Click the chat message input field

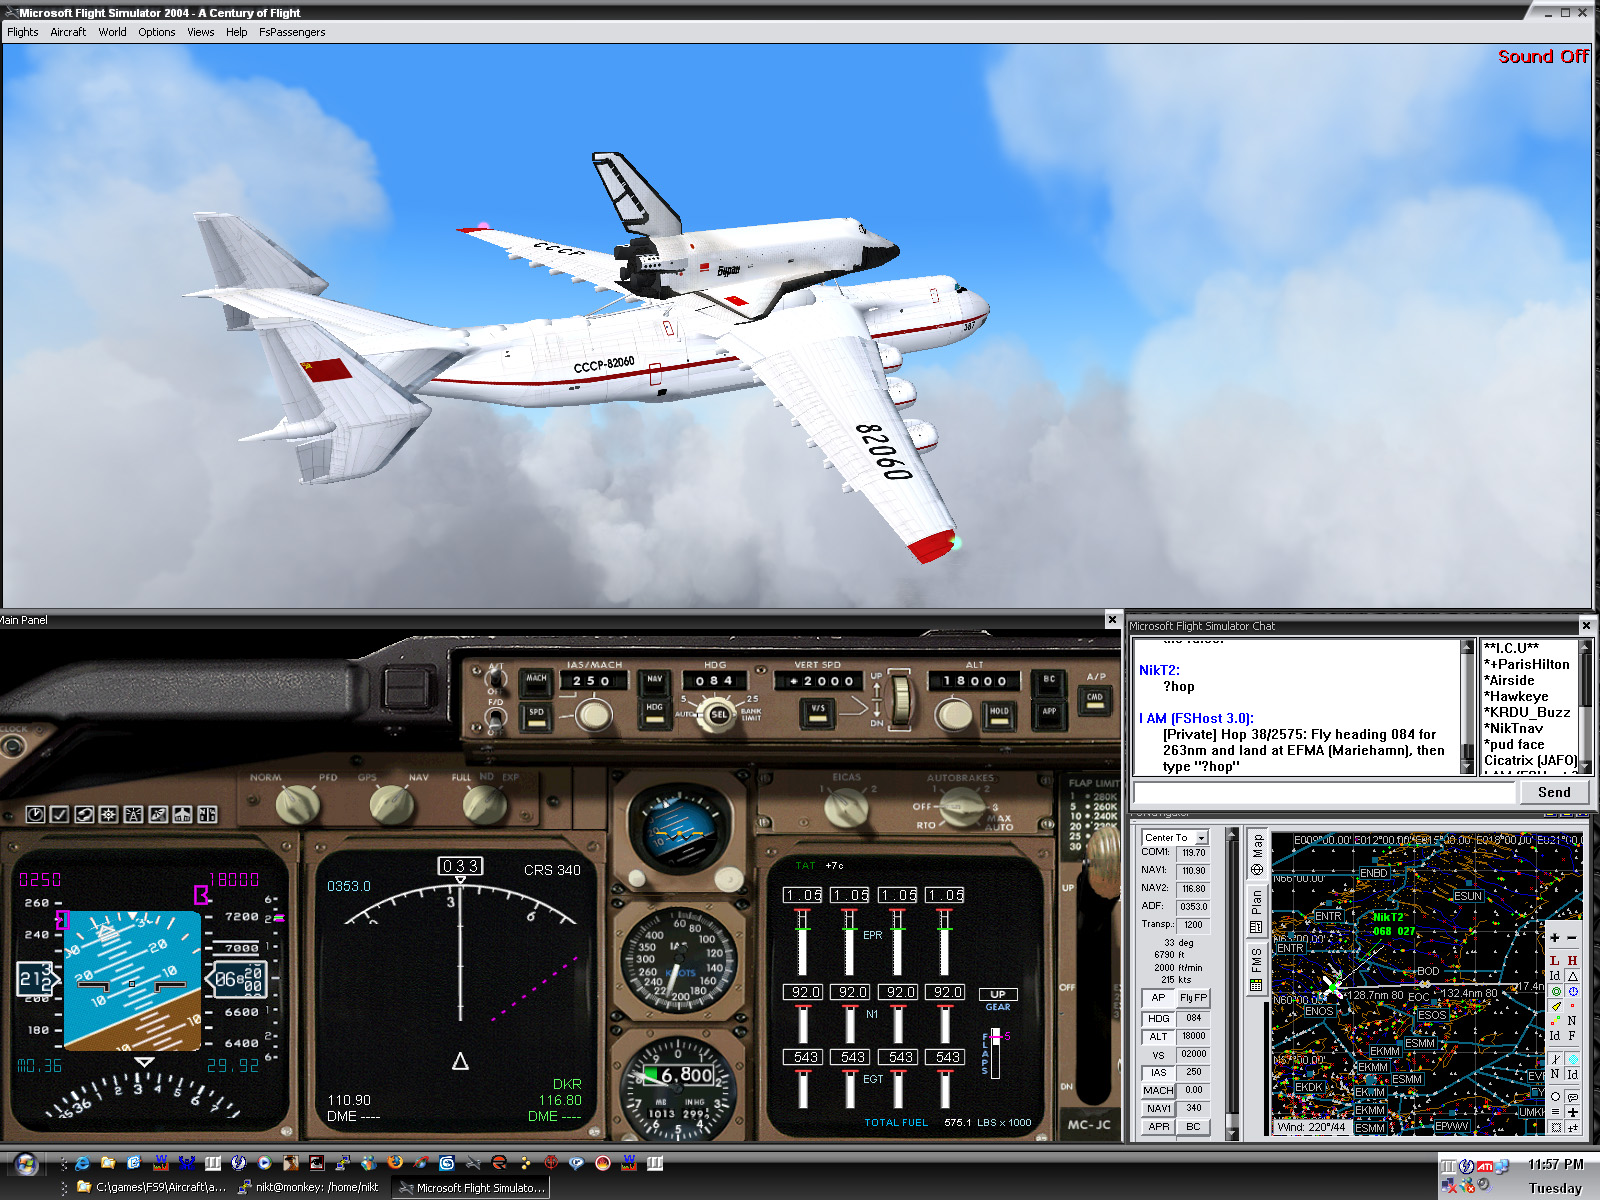tap(1324, 792)
